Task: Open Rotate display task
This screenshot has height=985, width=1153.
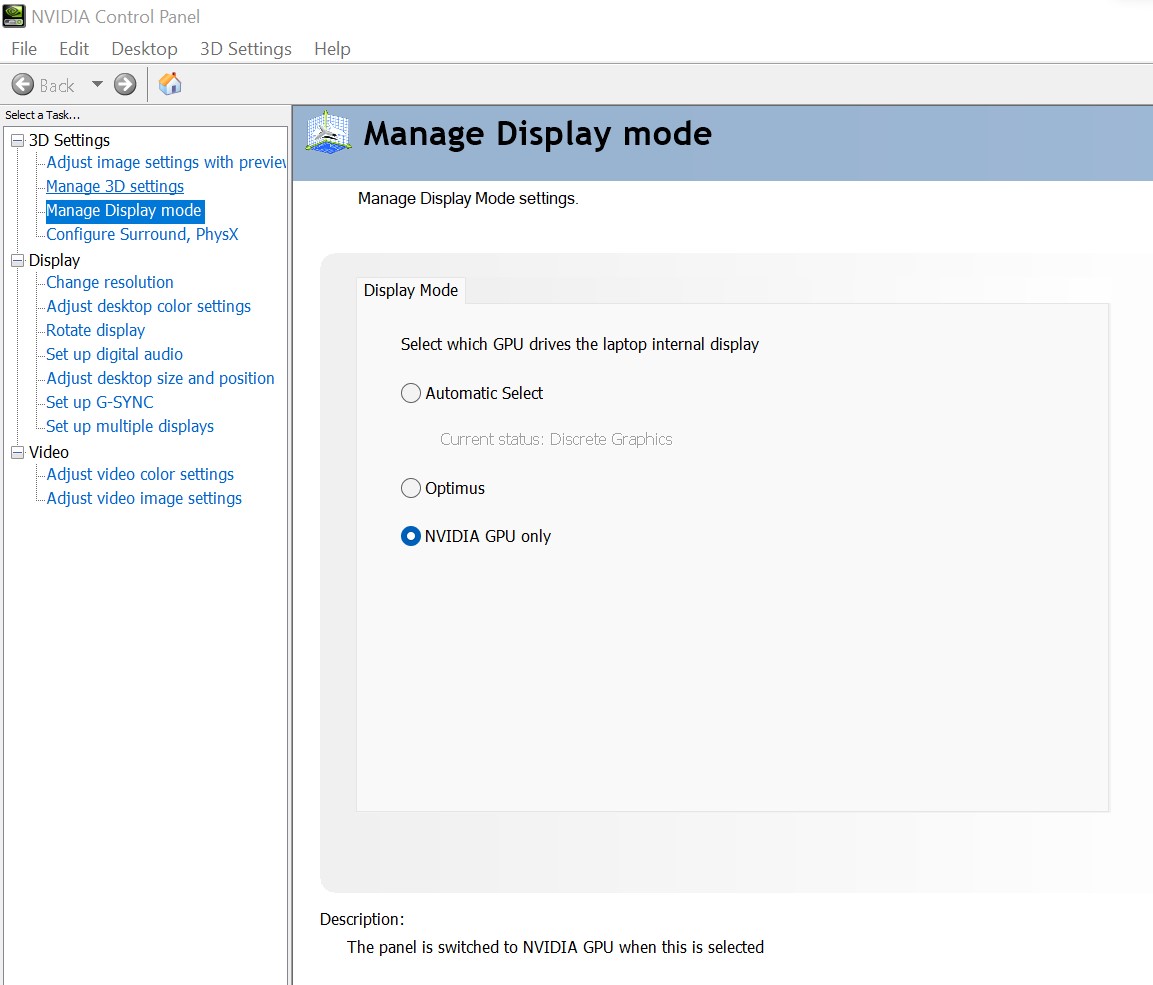Action: (x=96, y=331)
